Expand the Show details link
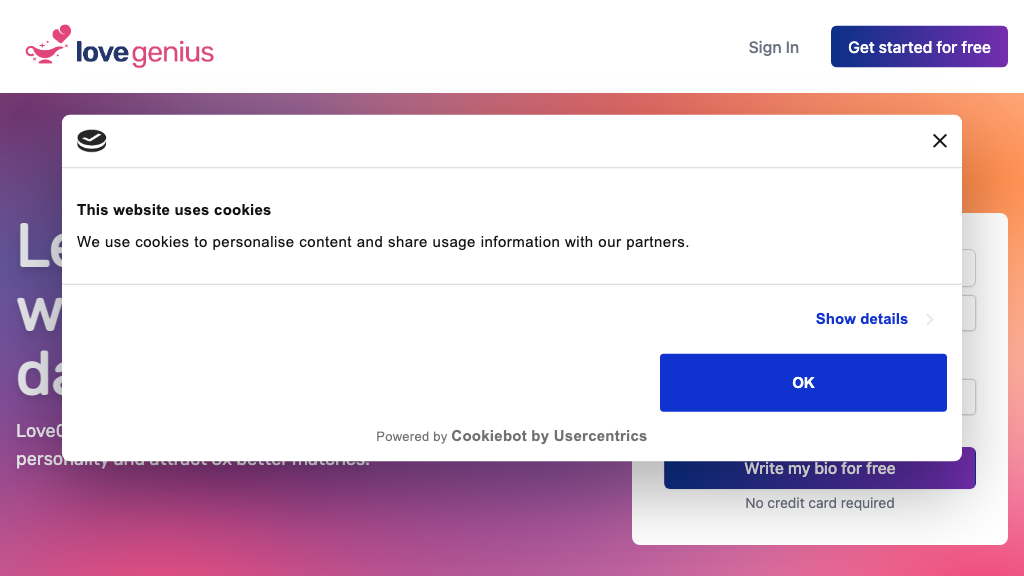Screen dimensions: 1024x576 861,319
